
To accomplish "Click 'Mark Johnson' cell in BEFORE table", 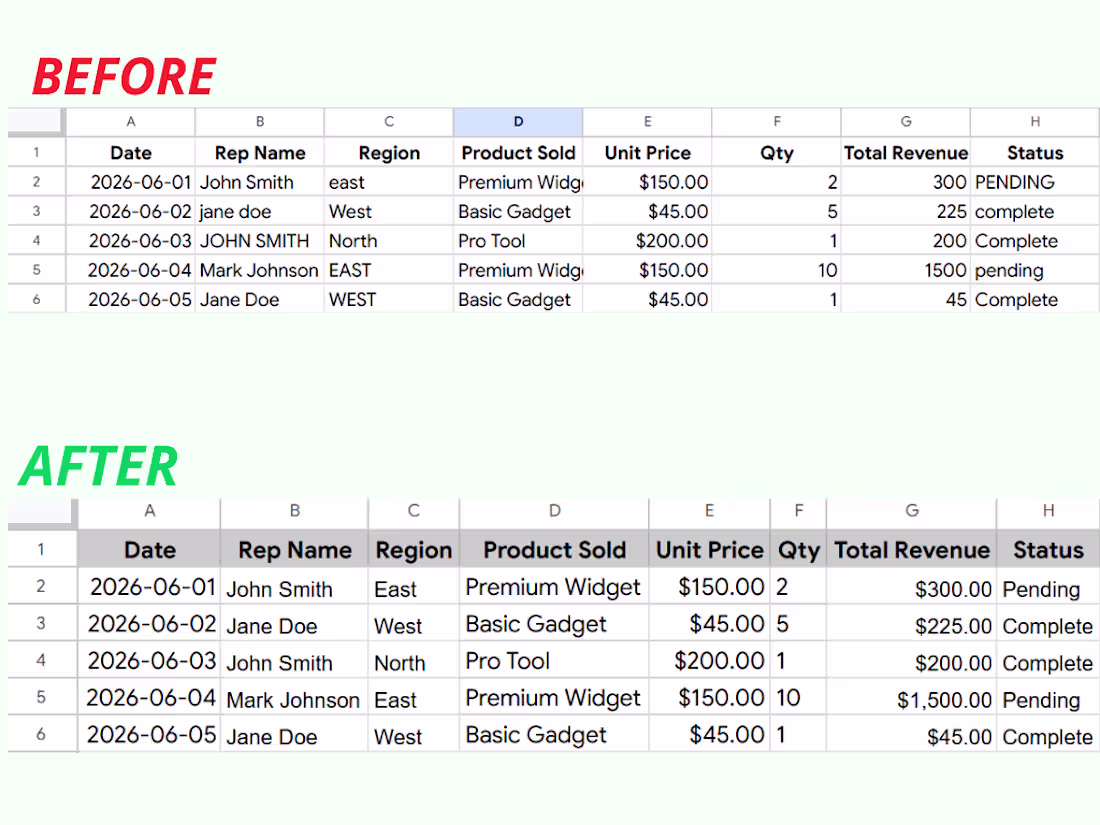I will [x=260, y=271].
